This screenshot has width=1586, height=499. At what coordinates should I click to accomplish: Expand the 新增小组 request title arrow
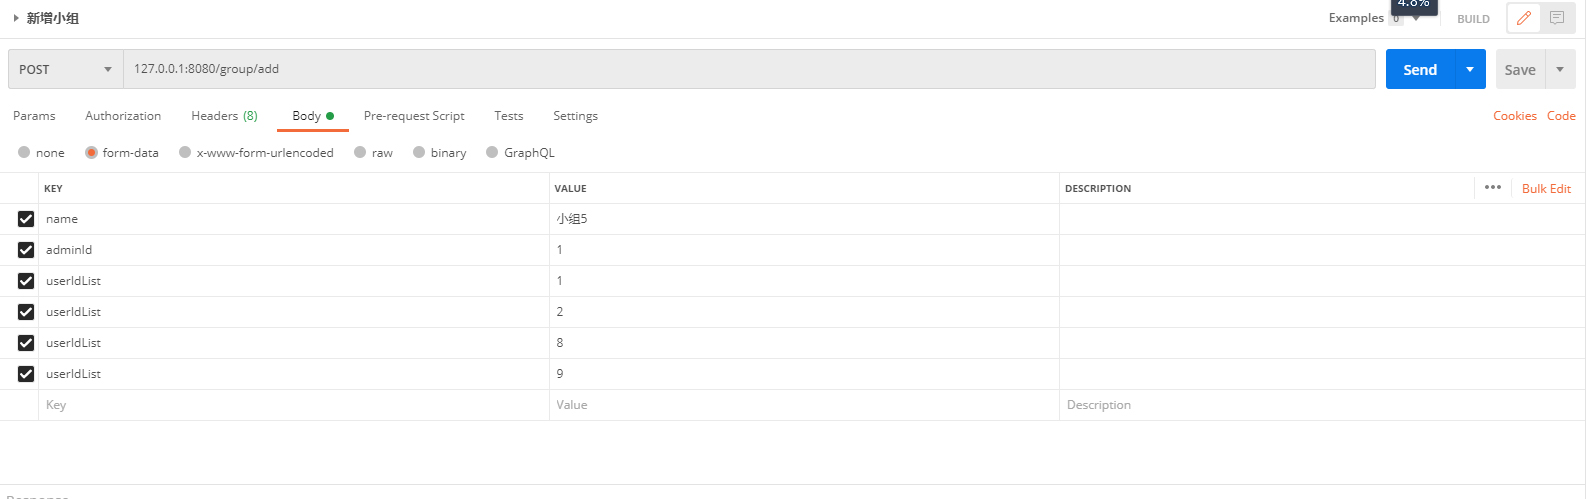[16, 18]
